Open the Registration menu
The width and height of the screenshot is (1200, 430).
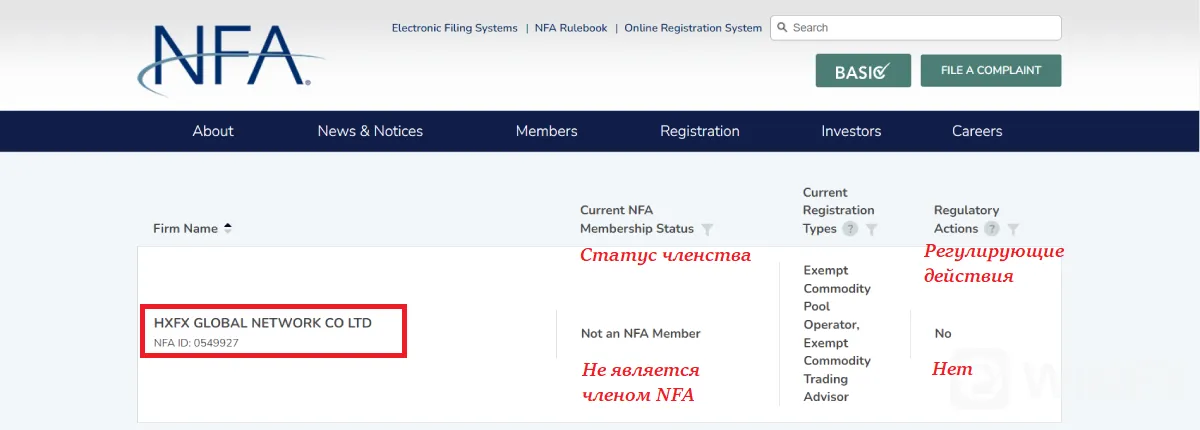point(700,131)
